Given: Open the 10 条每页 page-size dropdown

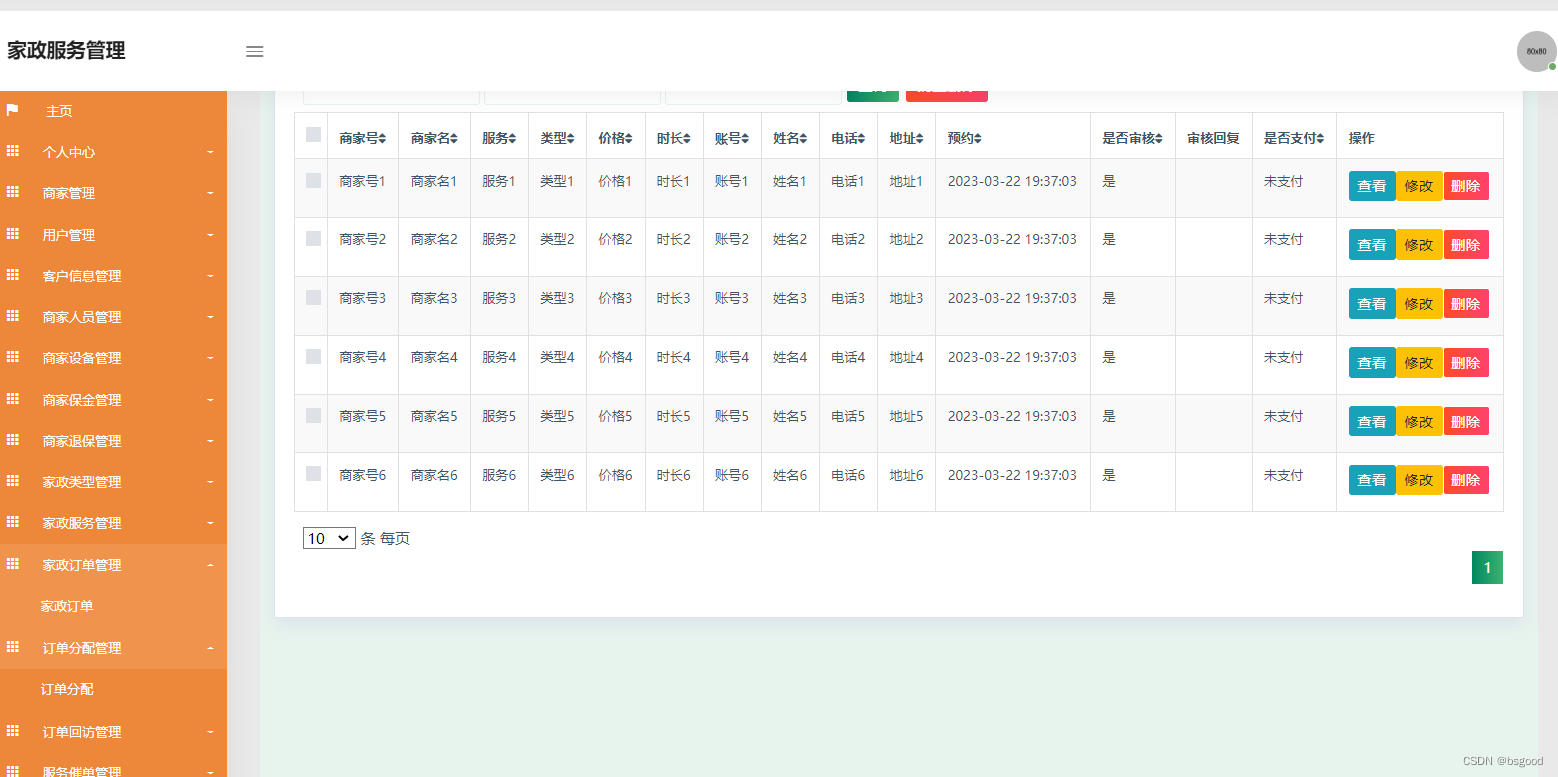Looking at the screenshot, I should point(329,538).
